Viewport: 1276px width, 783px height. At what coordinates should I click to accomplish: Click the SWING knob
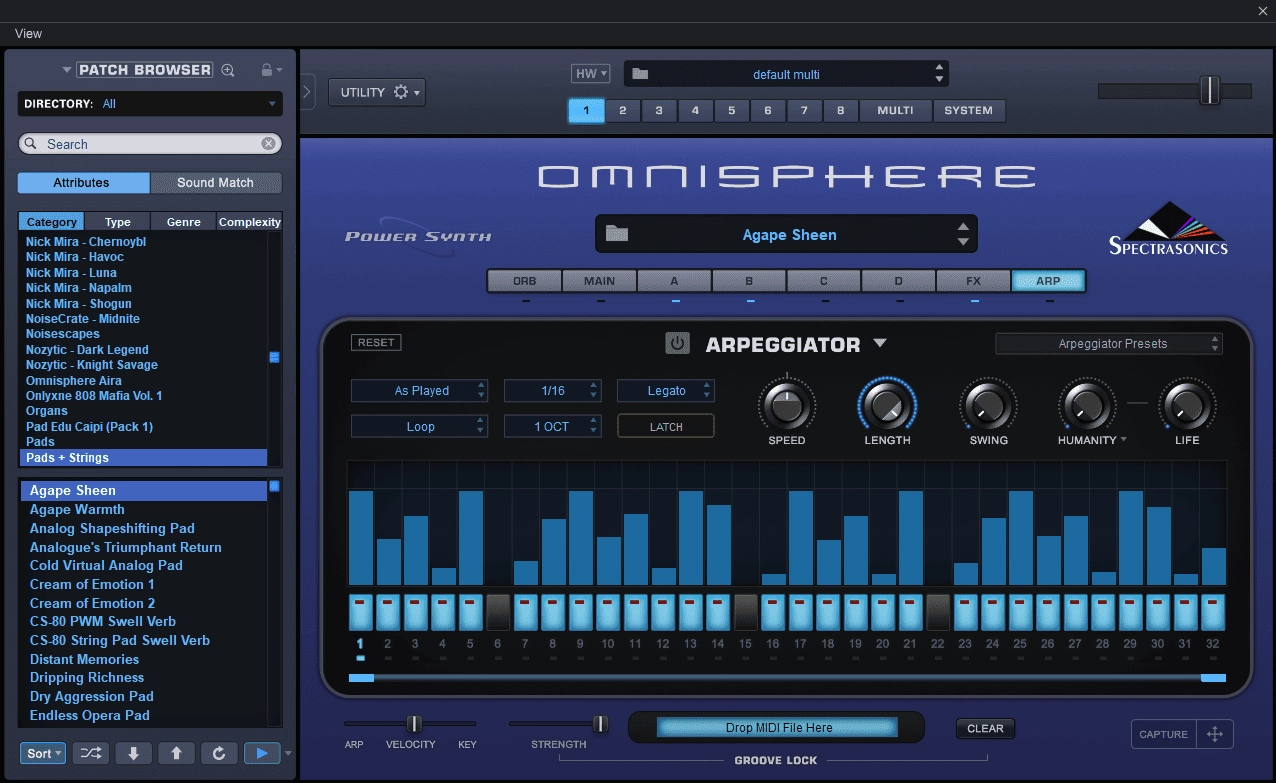(x=988, y=405)
